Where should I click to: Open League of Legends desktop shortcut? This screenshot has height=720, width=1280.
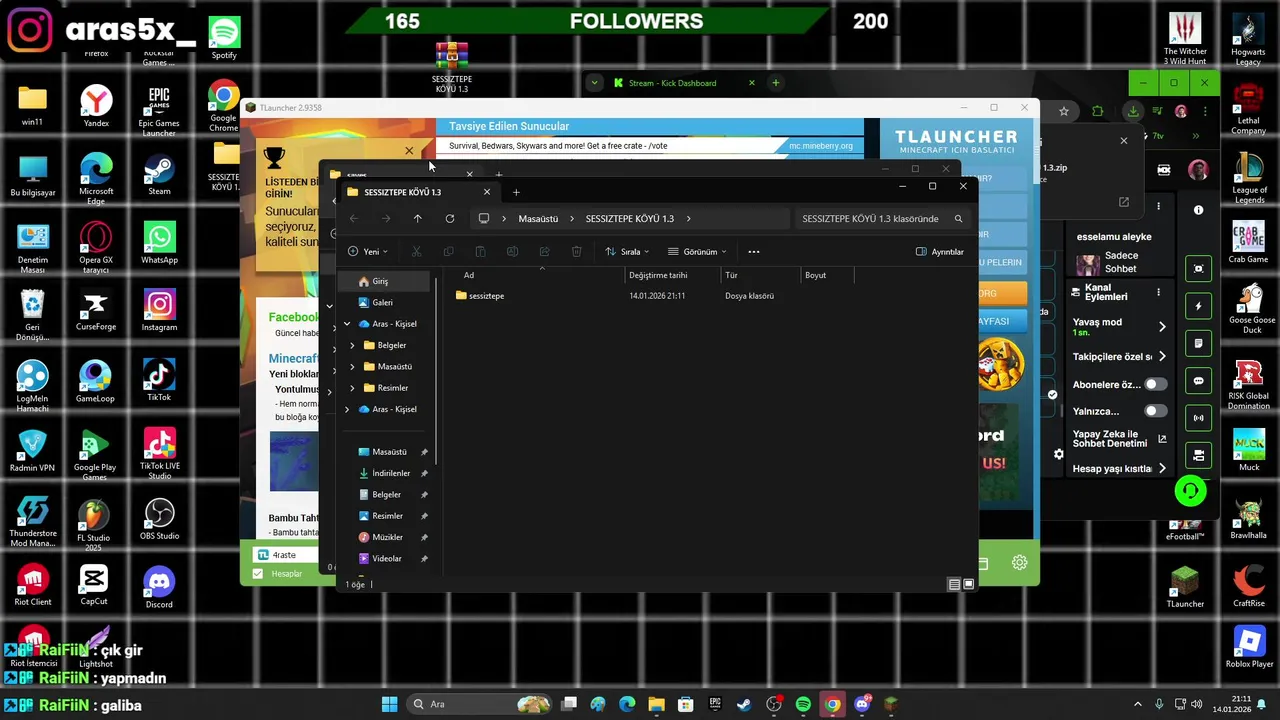click(1248, 177)
